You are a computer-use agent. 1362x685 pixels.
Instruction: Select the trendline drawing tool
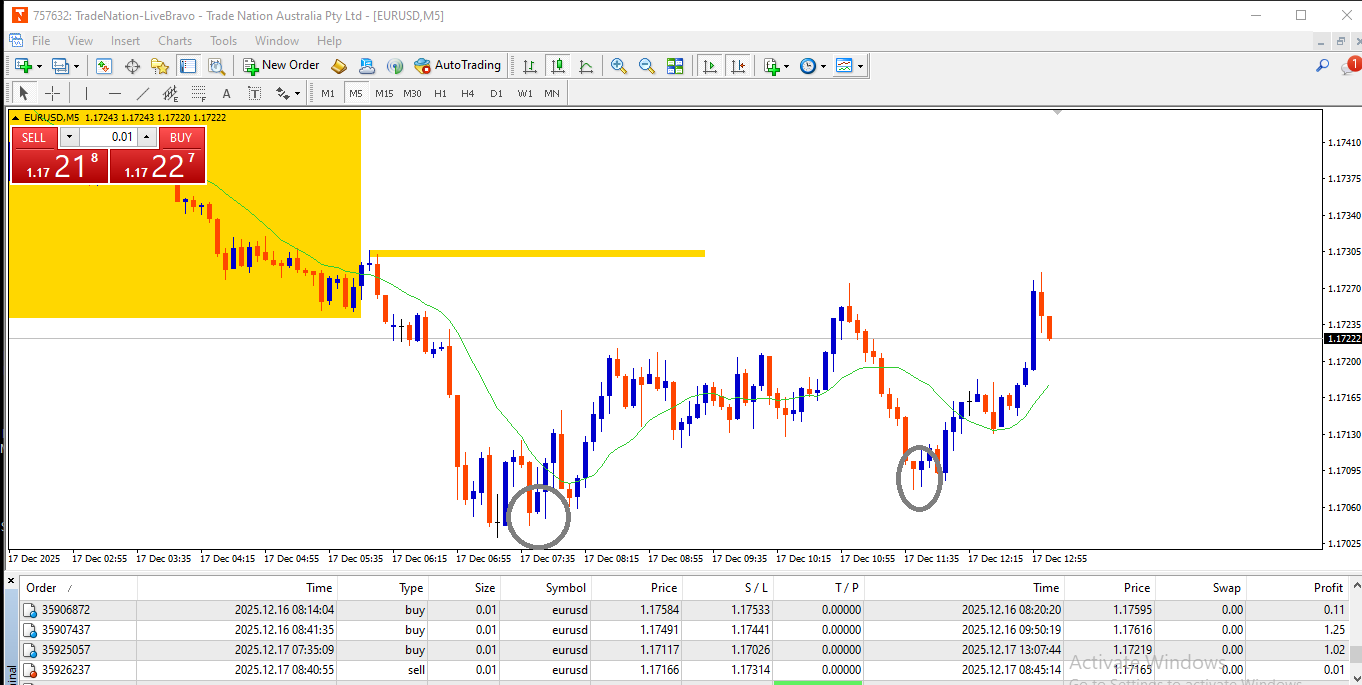[142, 93]
